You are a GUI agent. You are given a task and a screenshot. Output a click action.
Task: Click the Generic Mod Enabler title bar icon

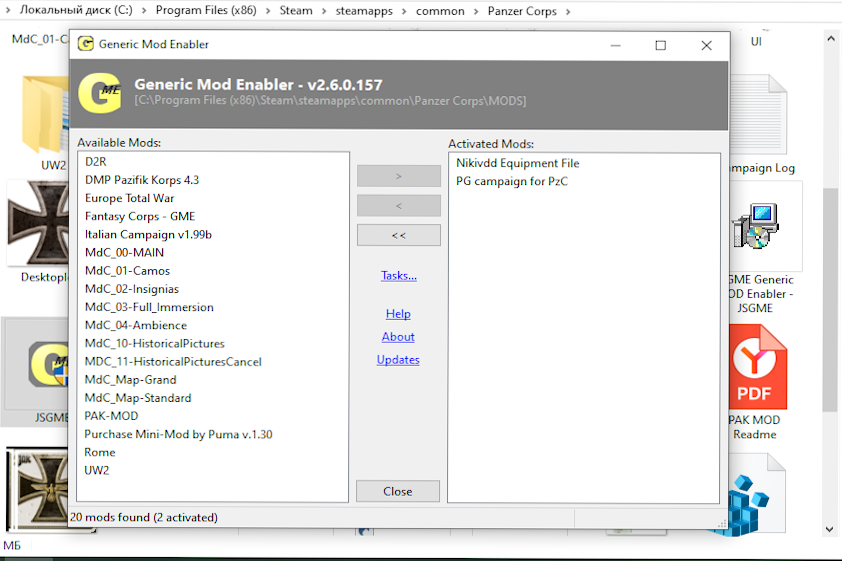85,44
